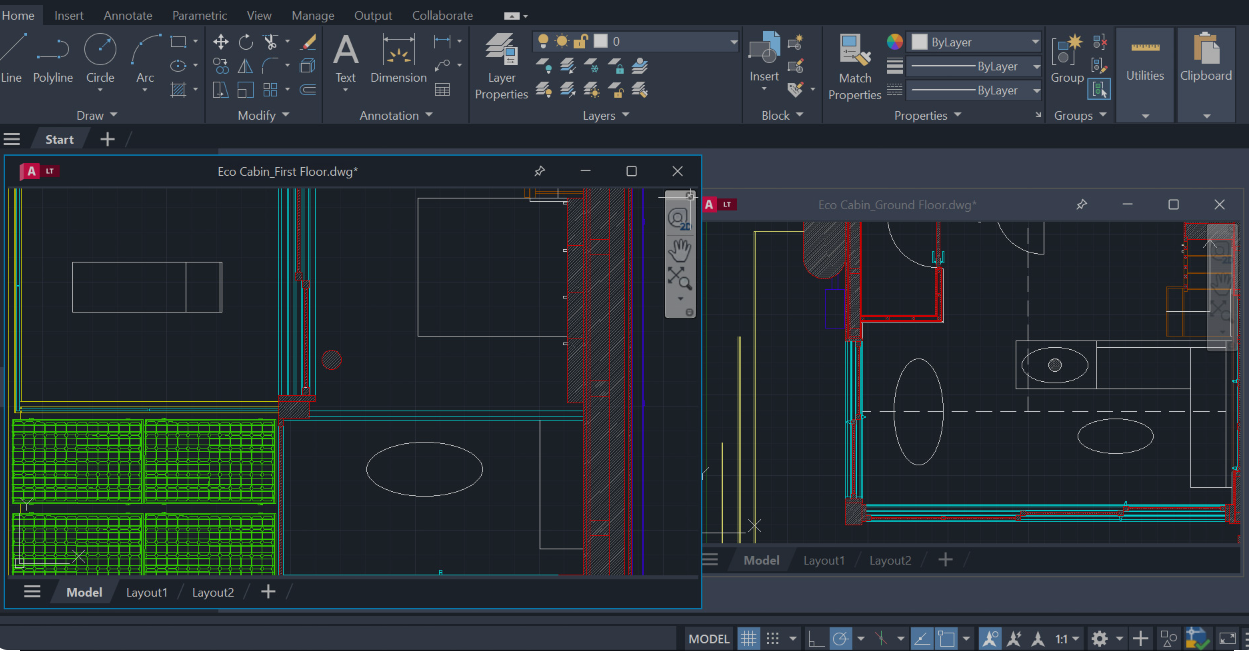Switch to Layout2 tab in Ground Floor window

(x=890, y=560)
